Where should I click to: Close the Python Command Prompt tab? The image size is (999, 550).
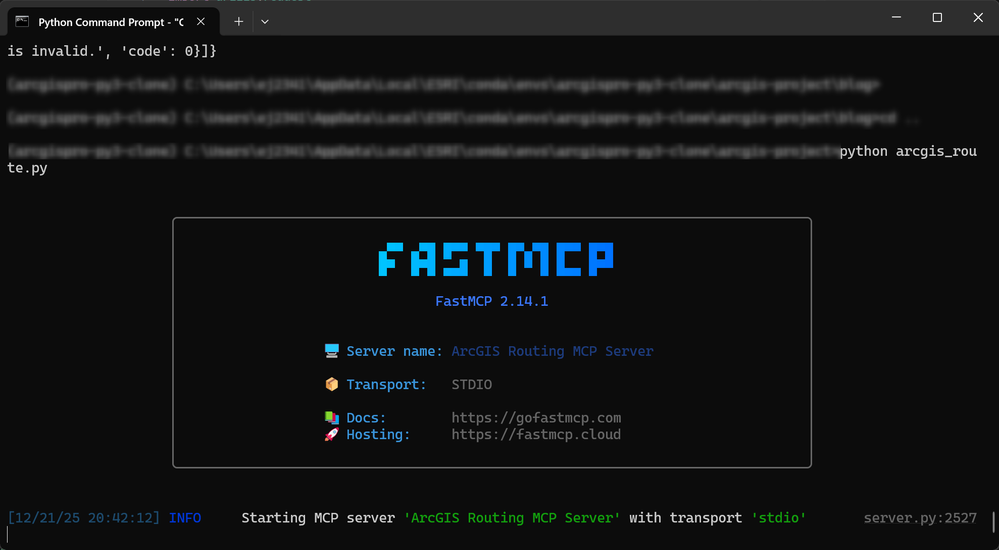coord(201,22)
